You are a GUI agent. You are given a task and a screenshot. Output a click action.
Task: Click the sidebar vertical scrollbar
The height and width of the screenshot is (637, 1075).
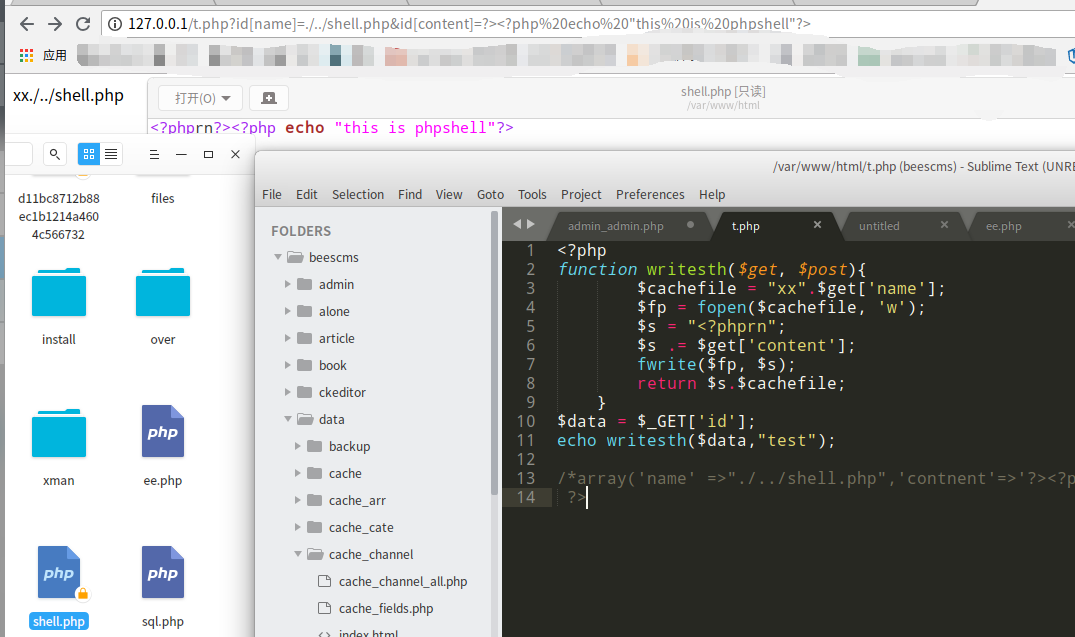[494, 353]
